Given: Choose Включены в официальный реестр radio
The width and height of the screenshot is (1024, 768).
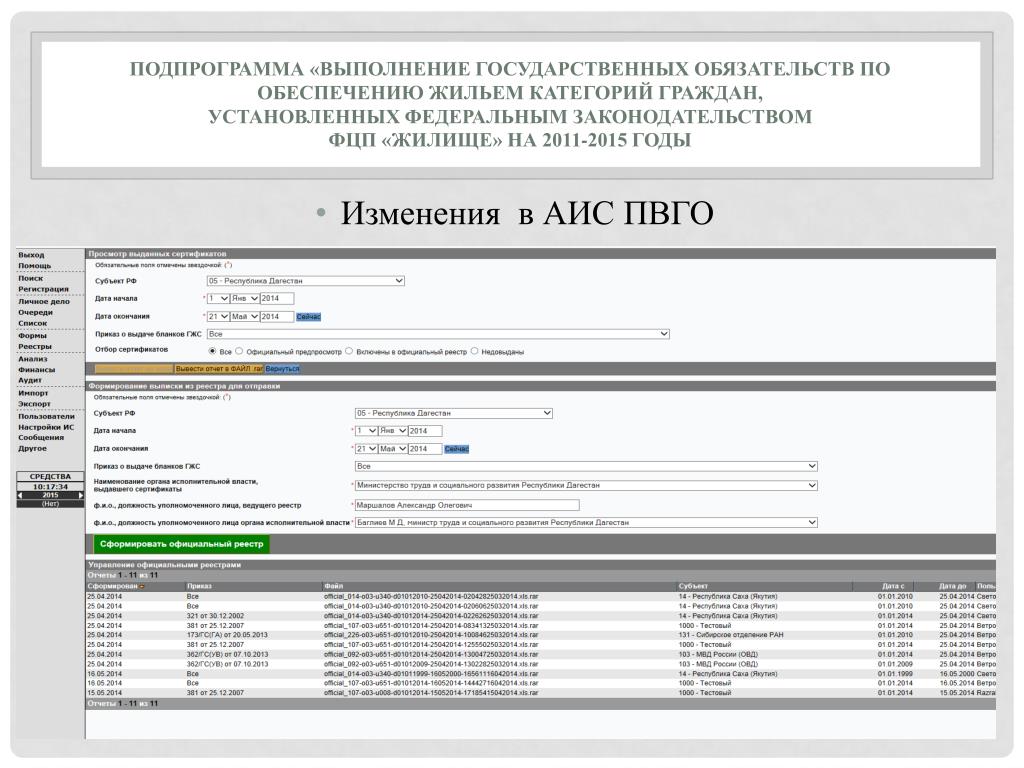Looking at the screenshot, I should (349, 351).
